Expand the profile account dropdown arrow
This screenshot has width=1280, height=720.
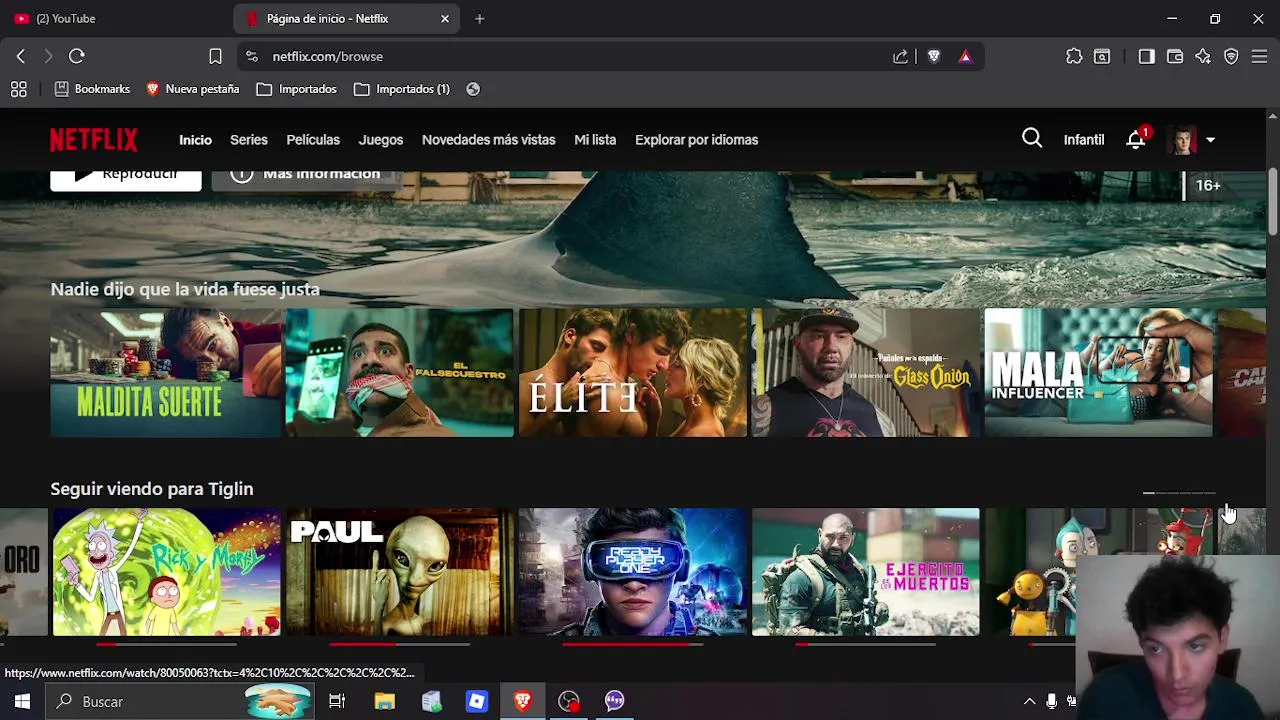click(1210, 140)
